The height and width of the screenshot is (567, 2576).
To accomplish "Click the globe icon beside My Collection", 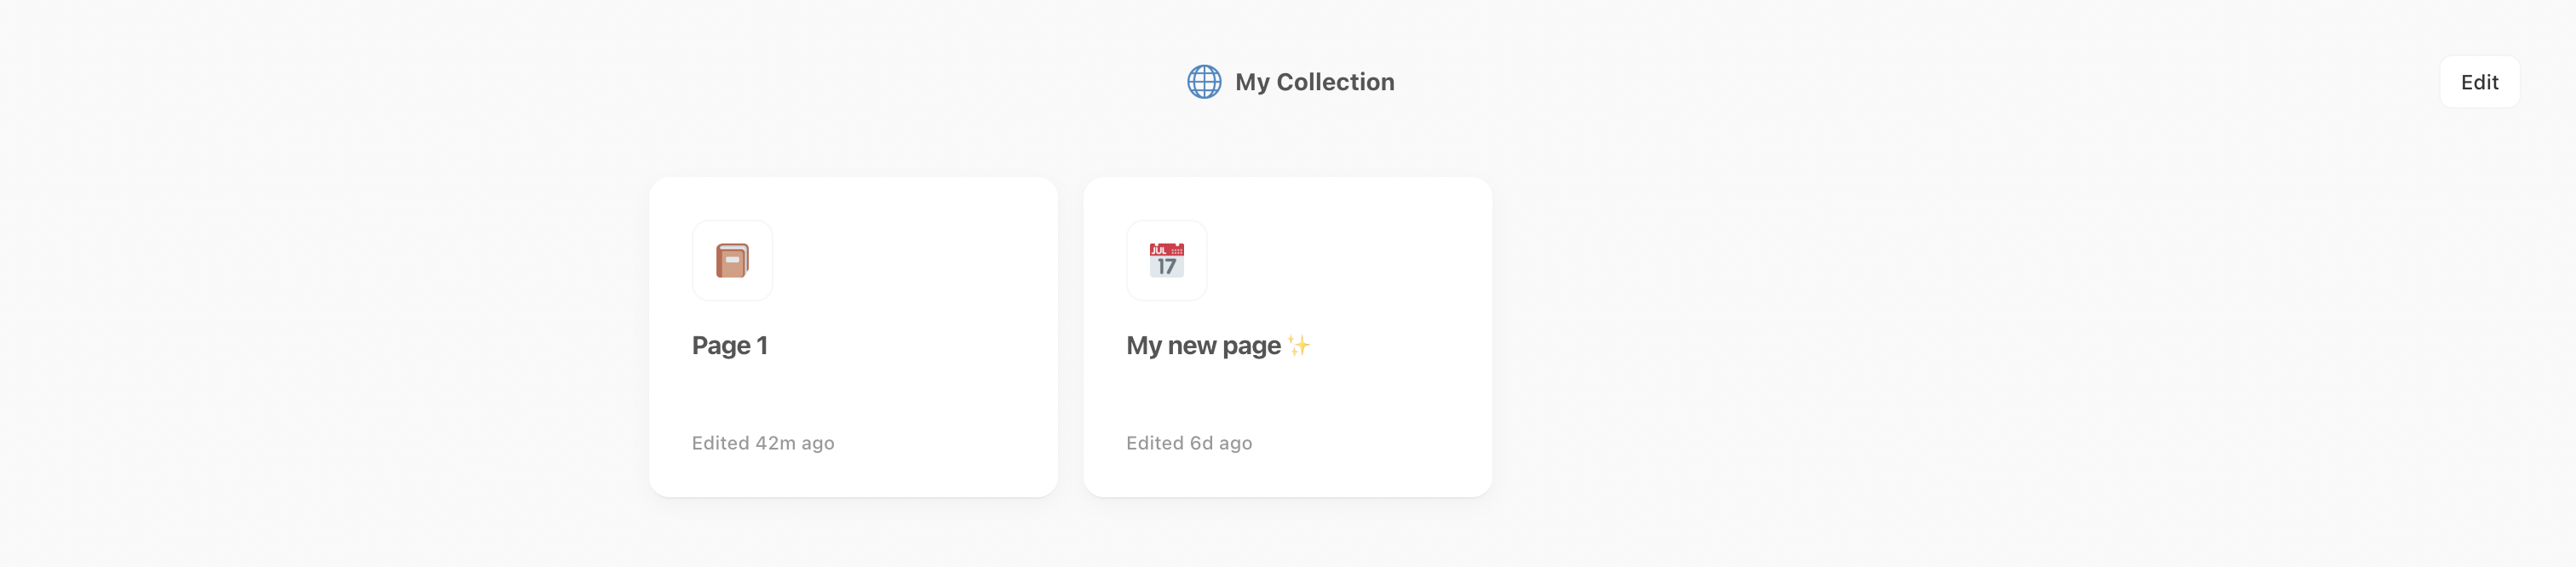I will click(x=1204, y=82).
